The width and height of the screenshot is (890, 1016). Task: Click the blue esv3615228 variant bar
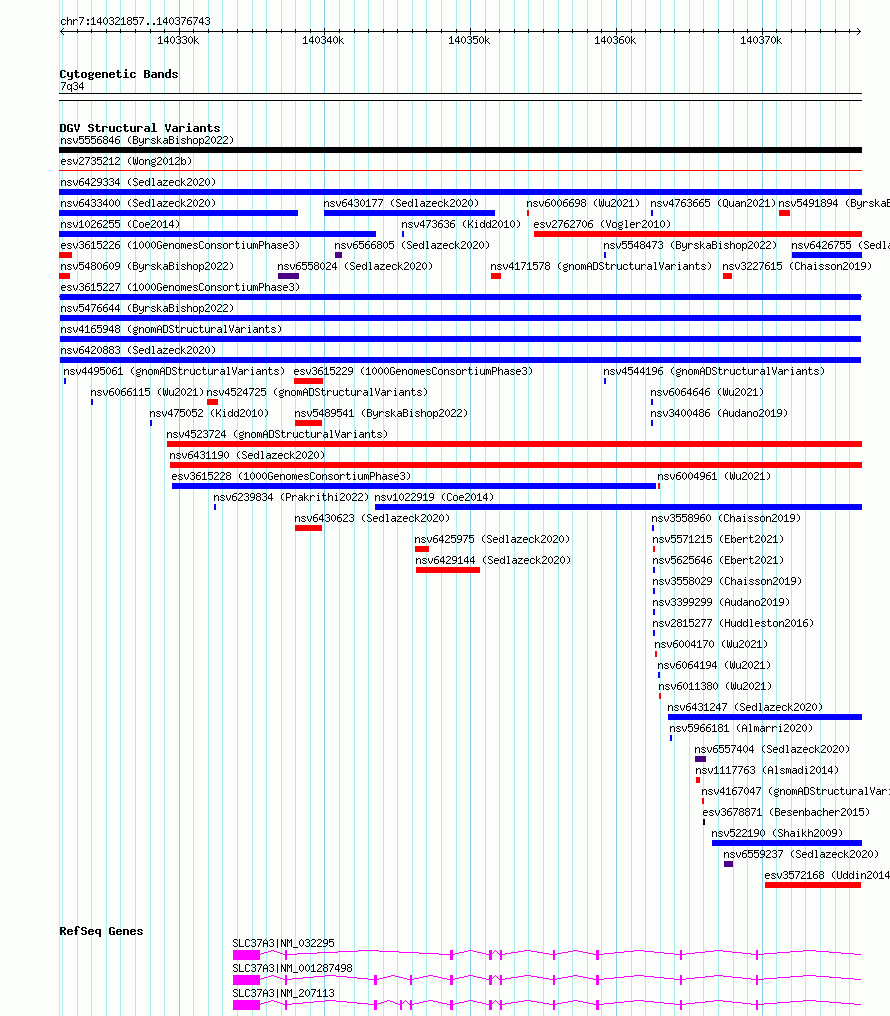413,486
